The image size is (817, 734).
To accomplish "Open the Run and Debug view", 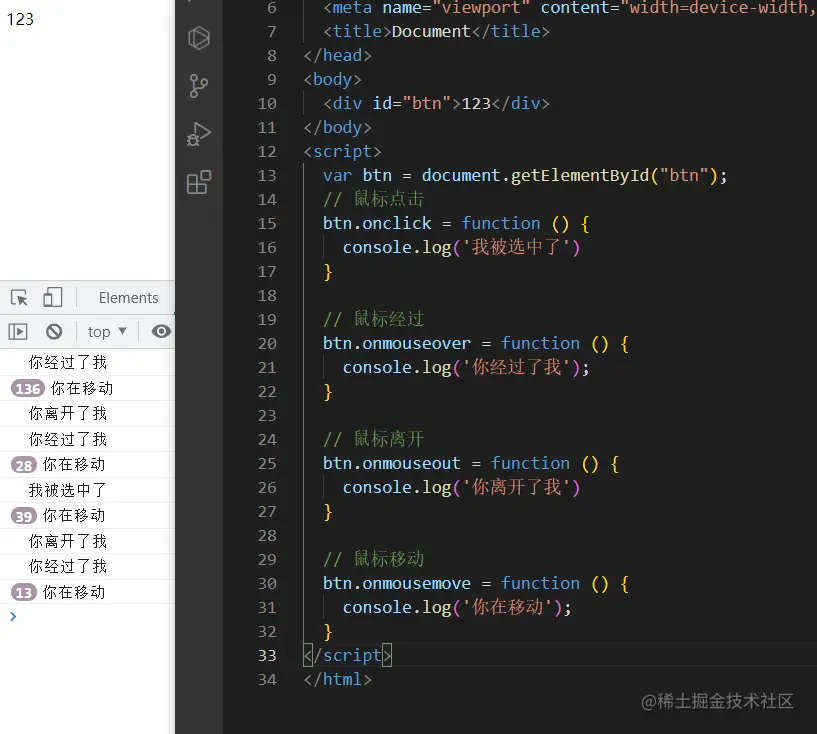I will coord(199,134).
